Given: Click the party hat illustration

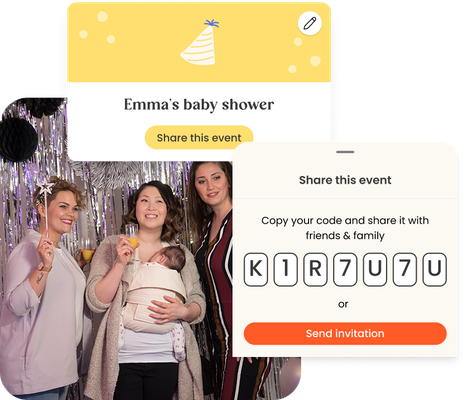Looking at the screenshot, I should click(200, 42).
